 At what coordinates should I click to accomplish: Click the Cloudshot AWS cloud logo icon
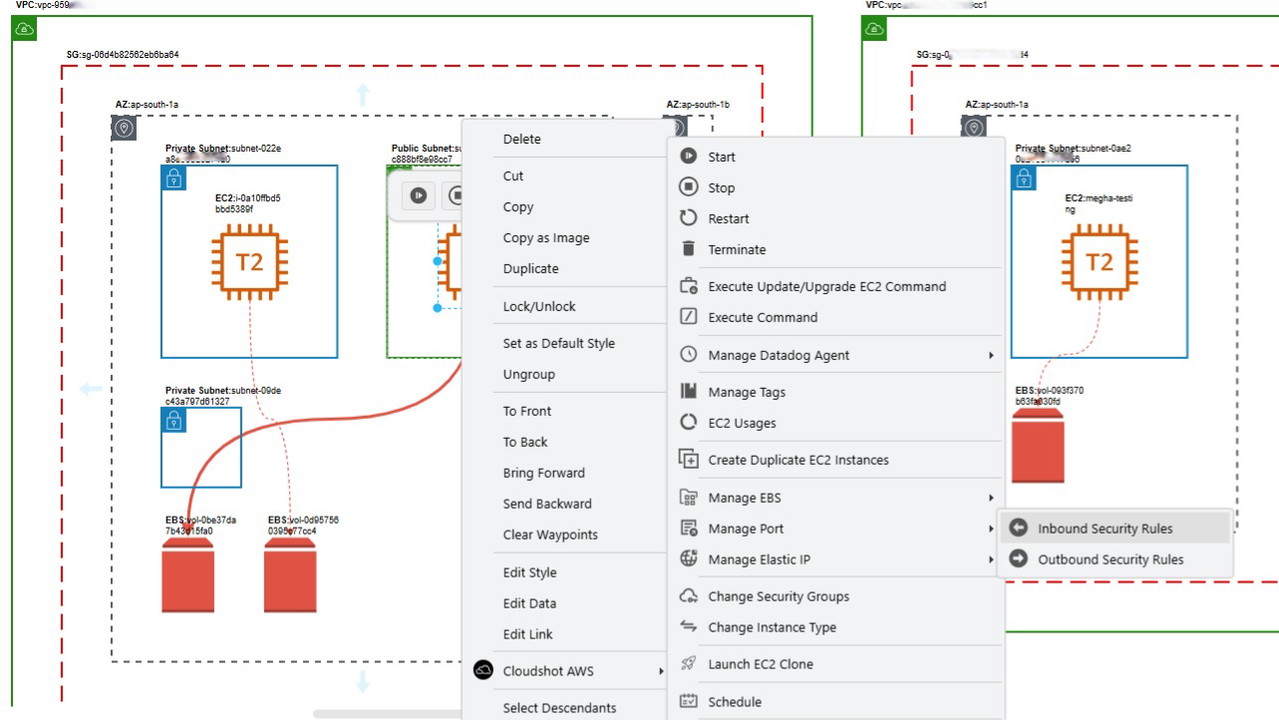click(x=484, y=671)
